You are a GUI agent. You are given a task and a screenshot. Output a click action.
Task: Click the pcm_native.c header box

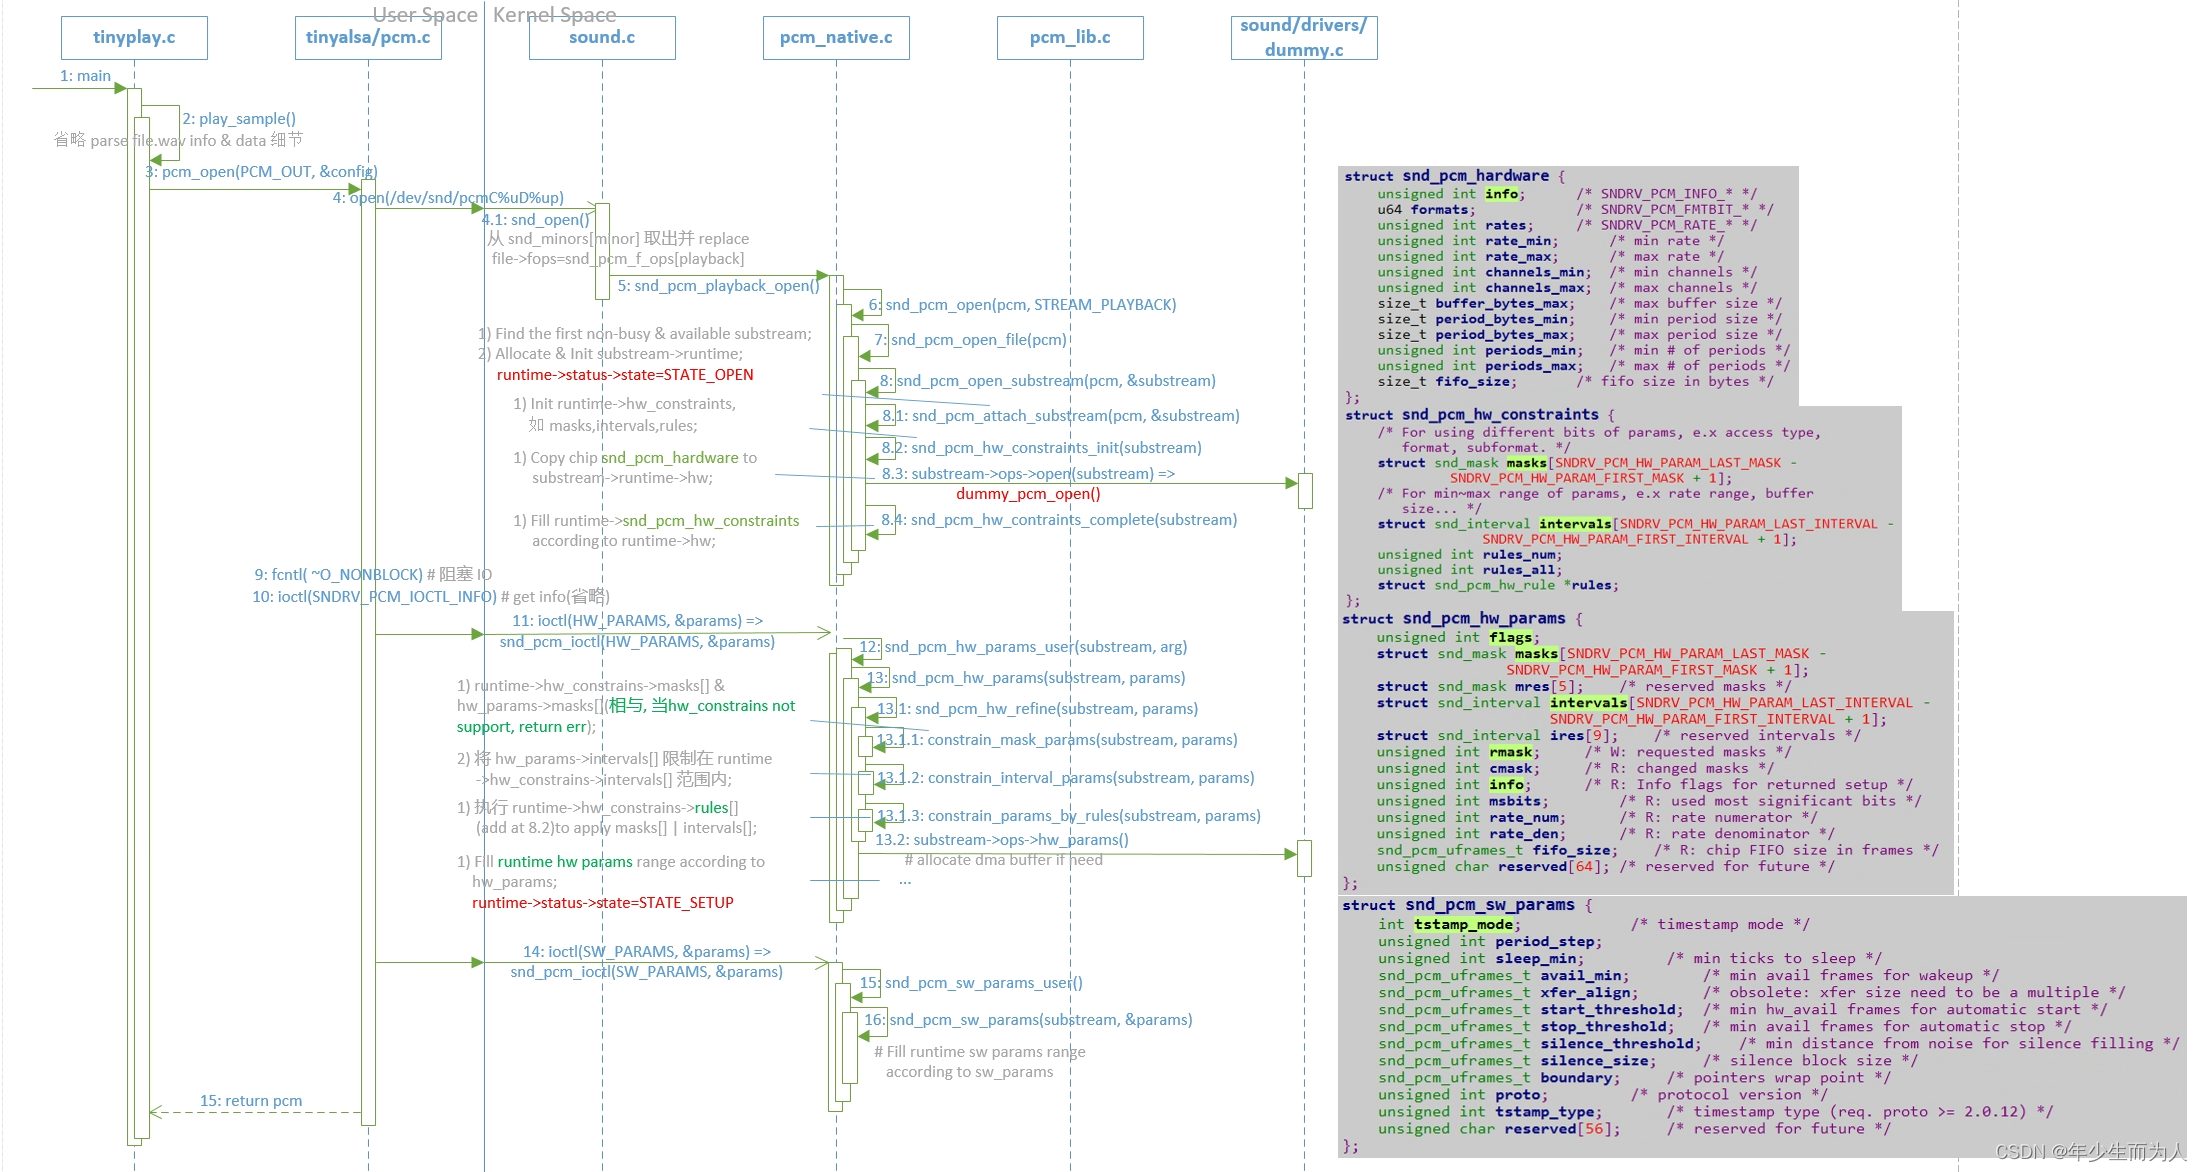click(836, 38)
